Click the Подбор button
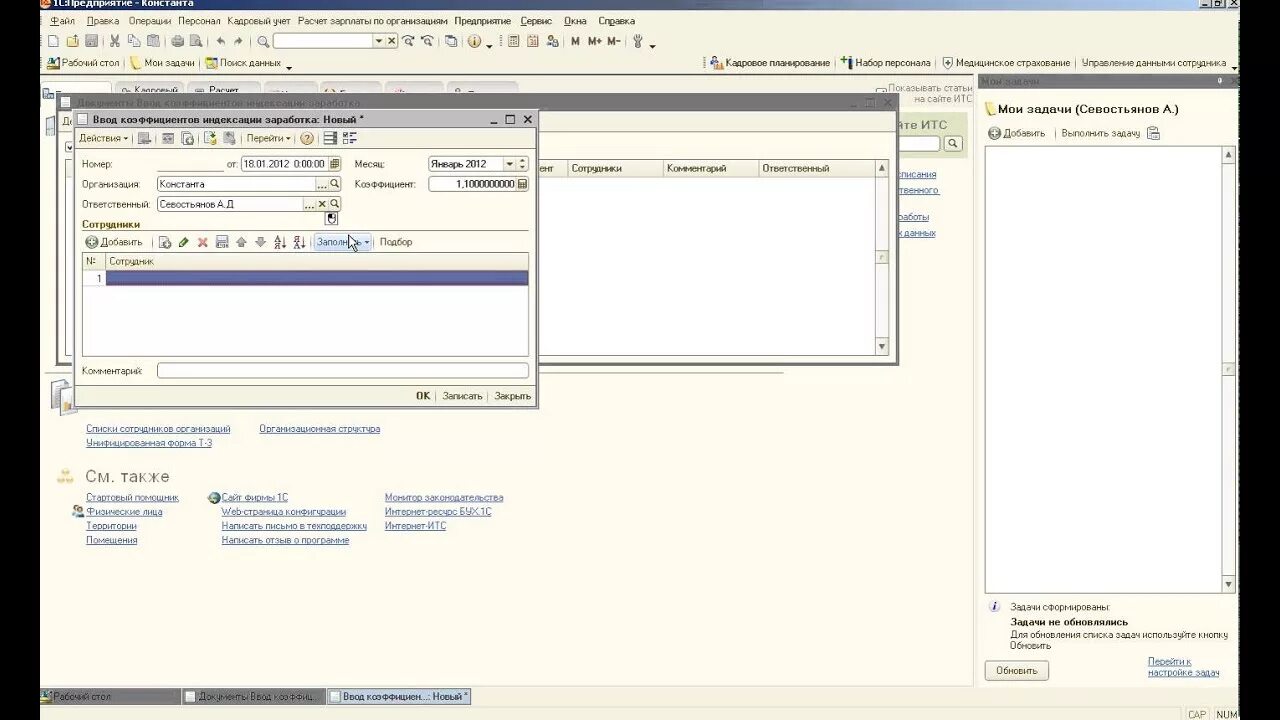1280x720 pixels. (x=396, y=242)
